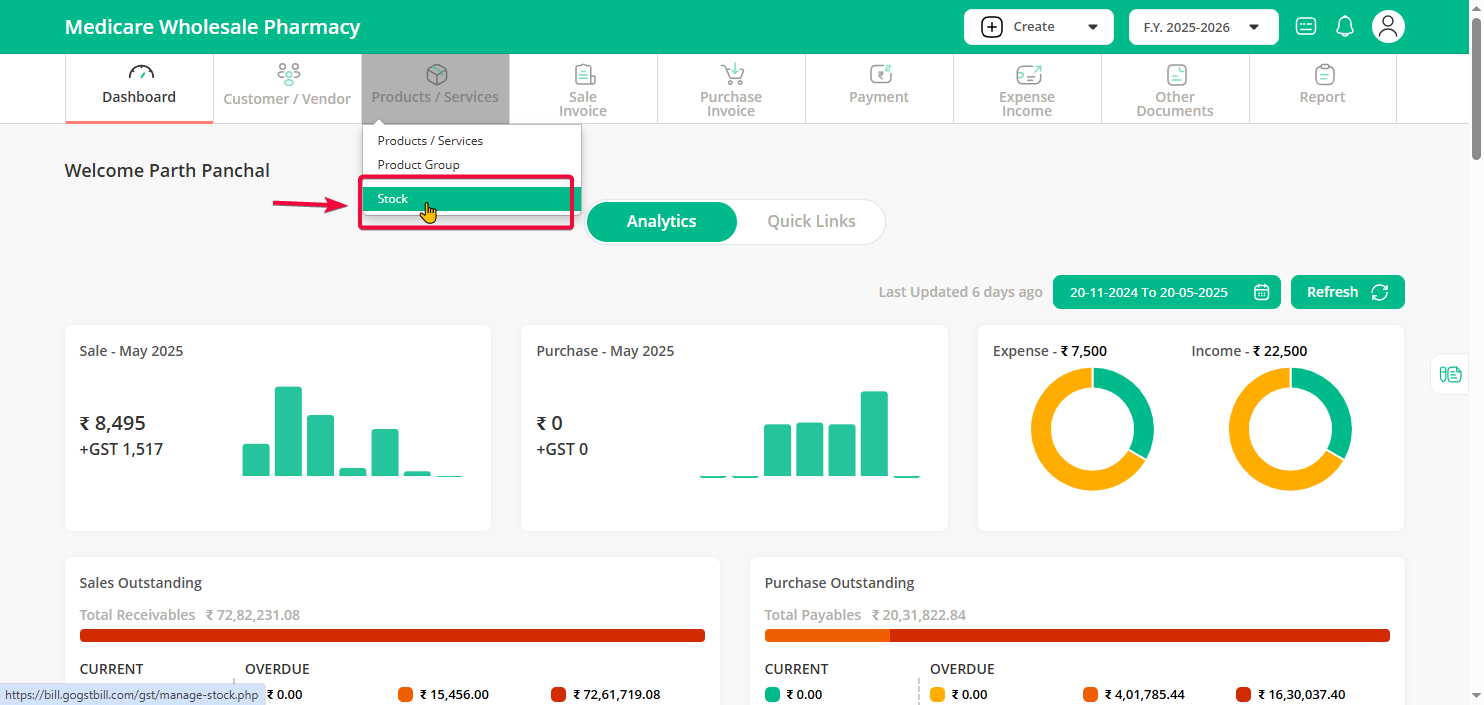The height and width of the screenshot is (705, 1484).
Task: Click the calendar icon in date range
Action: [x=1261, y=292]
